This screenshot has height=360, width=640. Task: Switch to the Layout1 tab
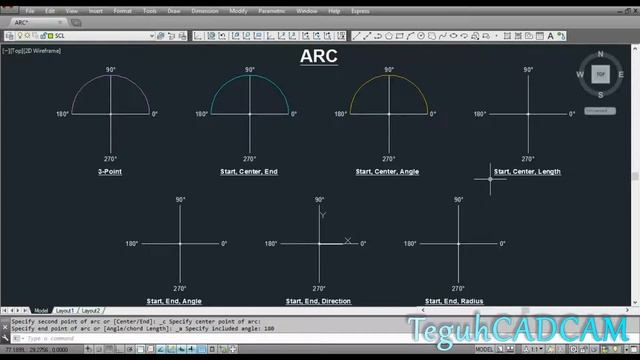point(65,311)
